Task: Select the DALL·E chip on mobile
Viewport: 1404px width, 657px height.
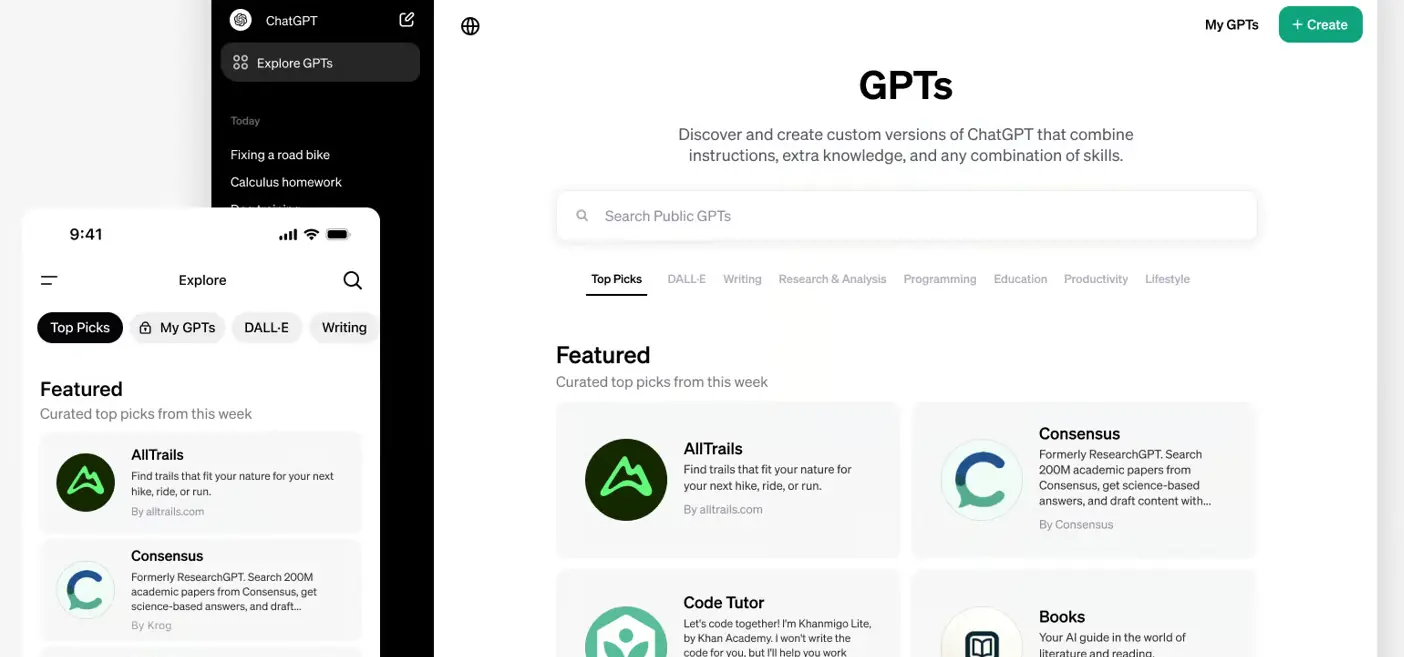Action: [267, 328]
